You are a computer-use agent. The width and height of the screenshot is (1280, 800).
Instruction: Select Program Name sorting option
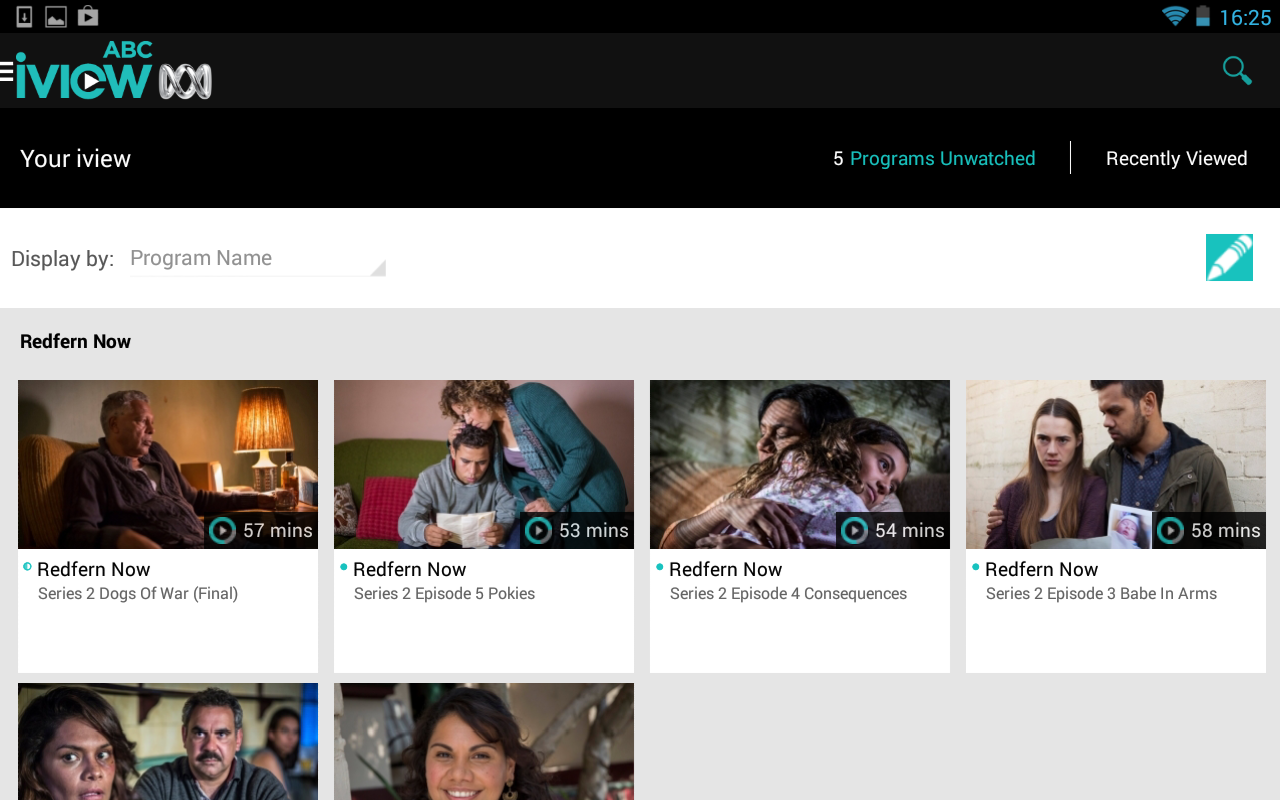(x=200, y=258)
